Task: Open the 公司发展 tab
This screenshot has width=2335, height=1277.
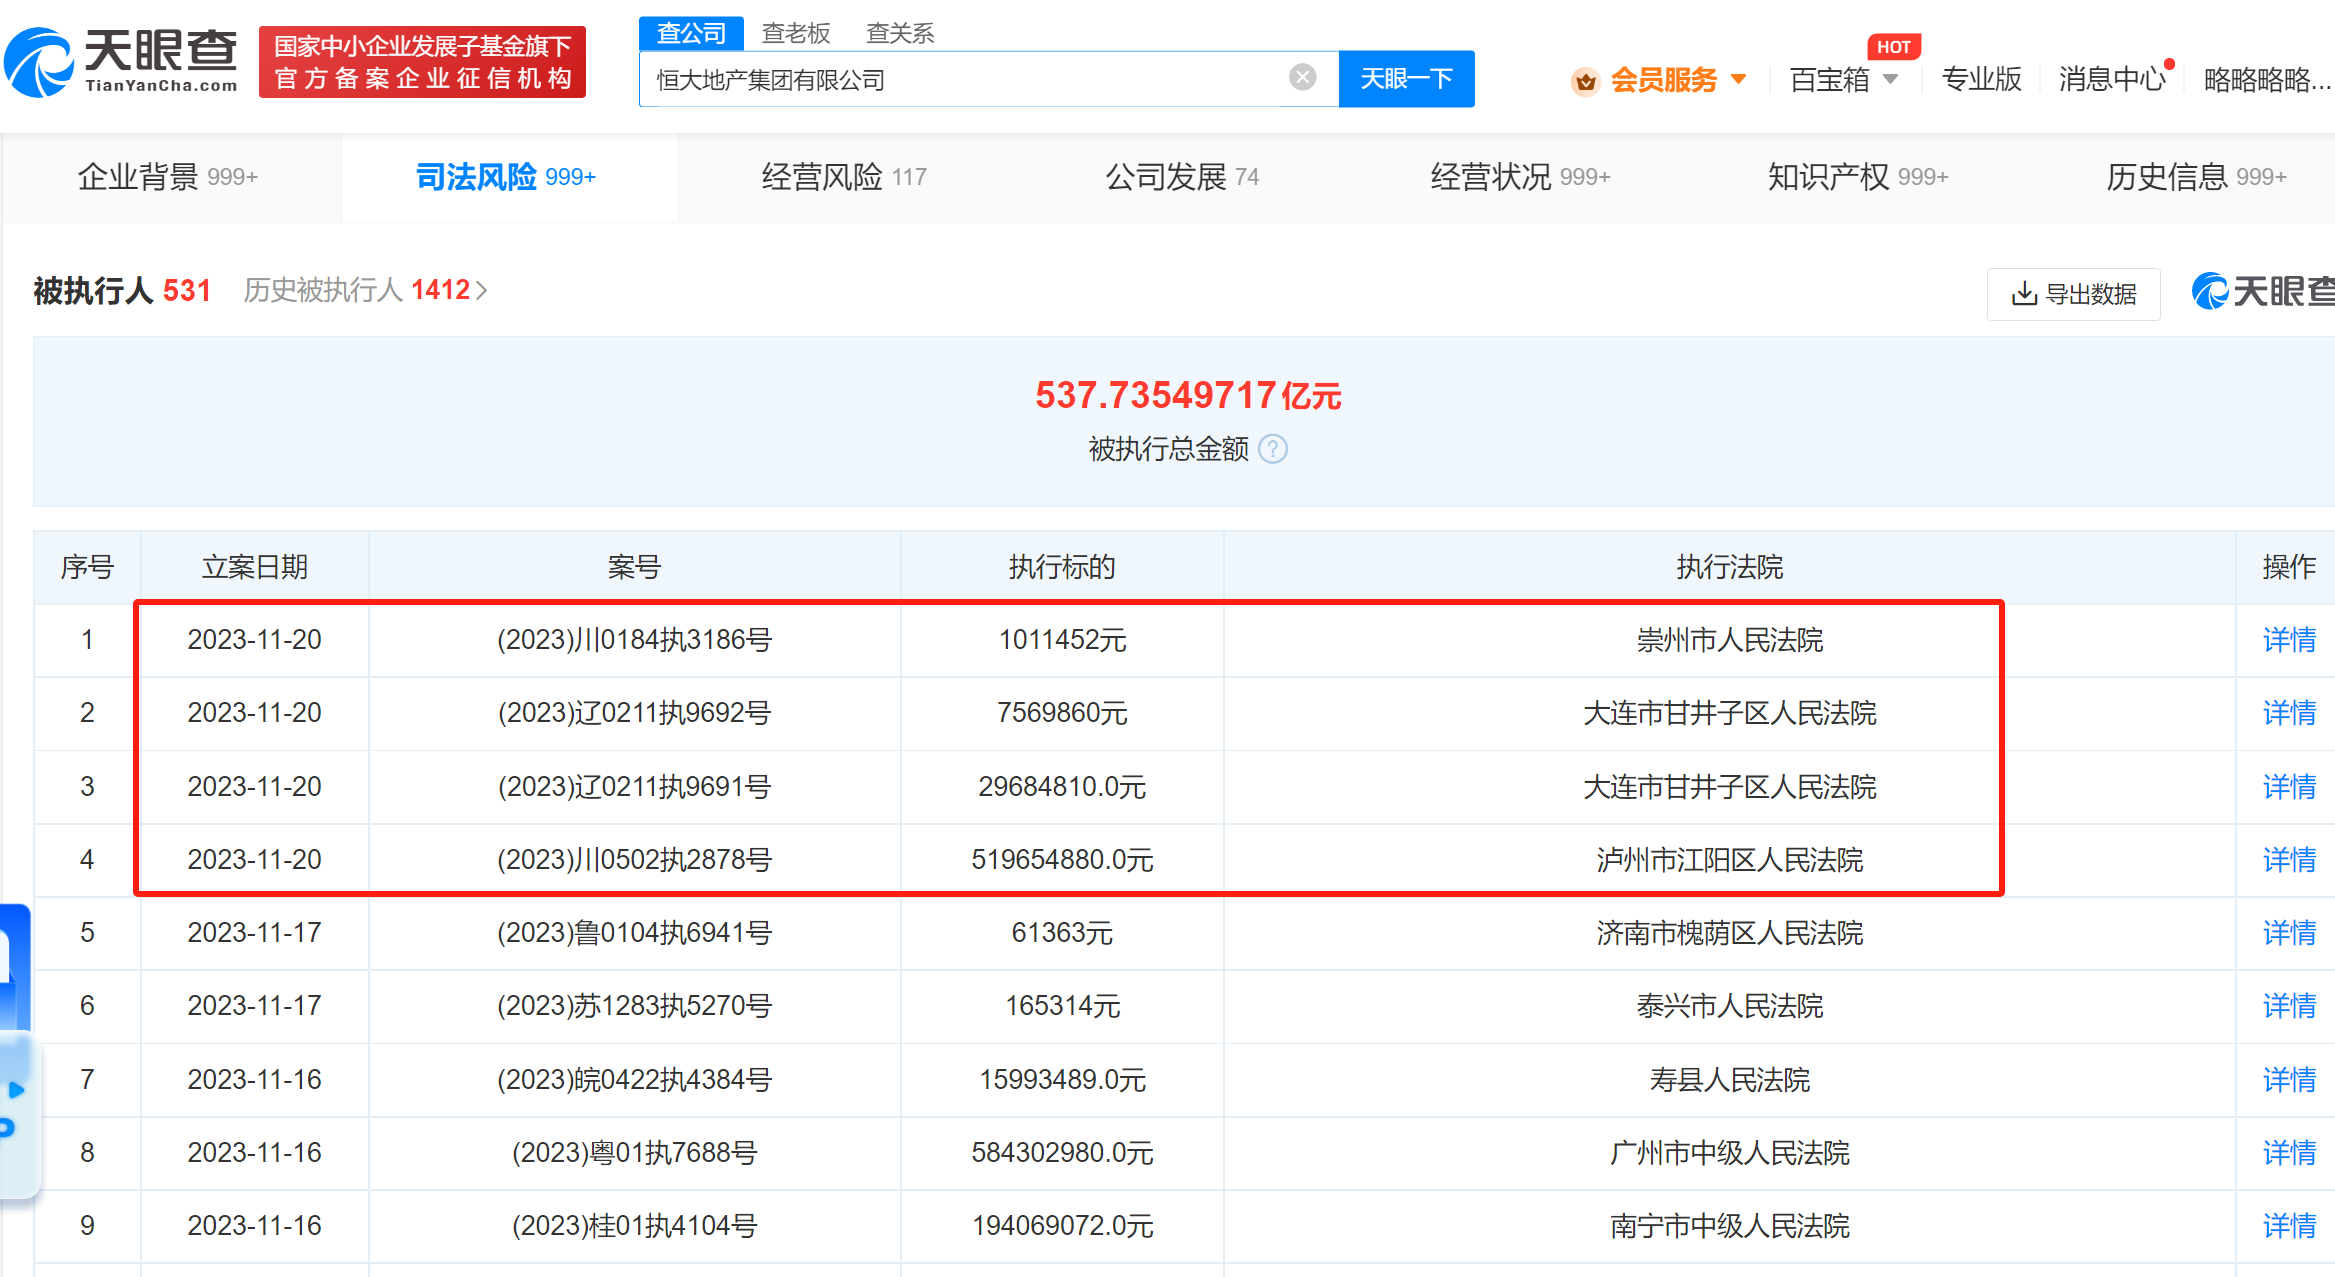Action: click(1182, 177)
